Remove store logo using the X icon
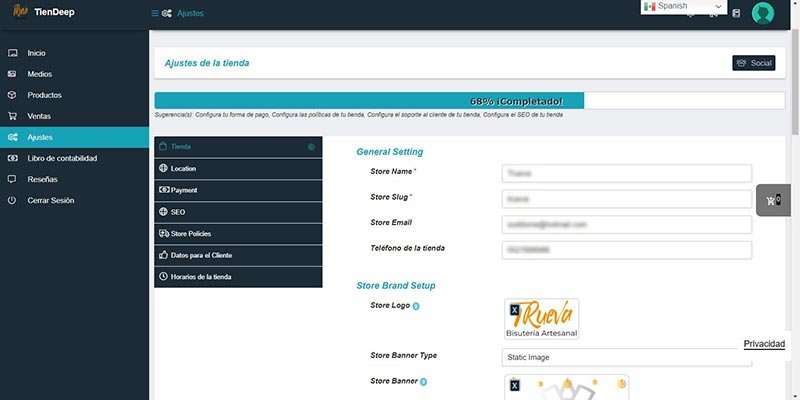800x400 pixels. [514, 310]
